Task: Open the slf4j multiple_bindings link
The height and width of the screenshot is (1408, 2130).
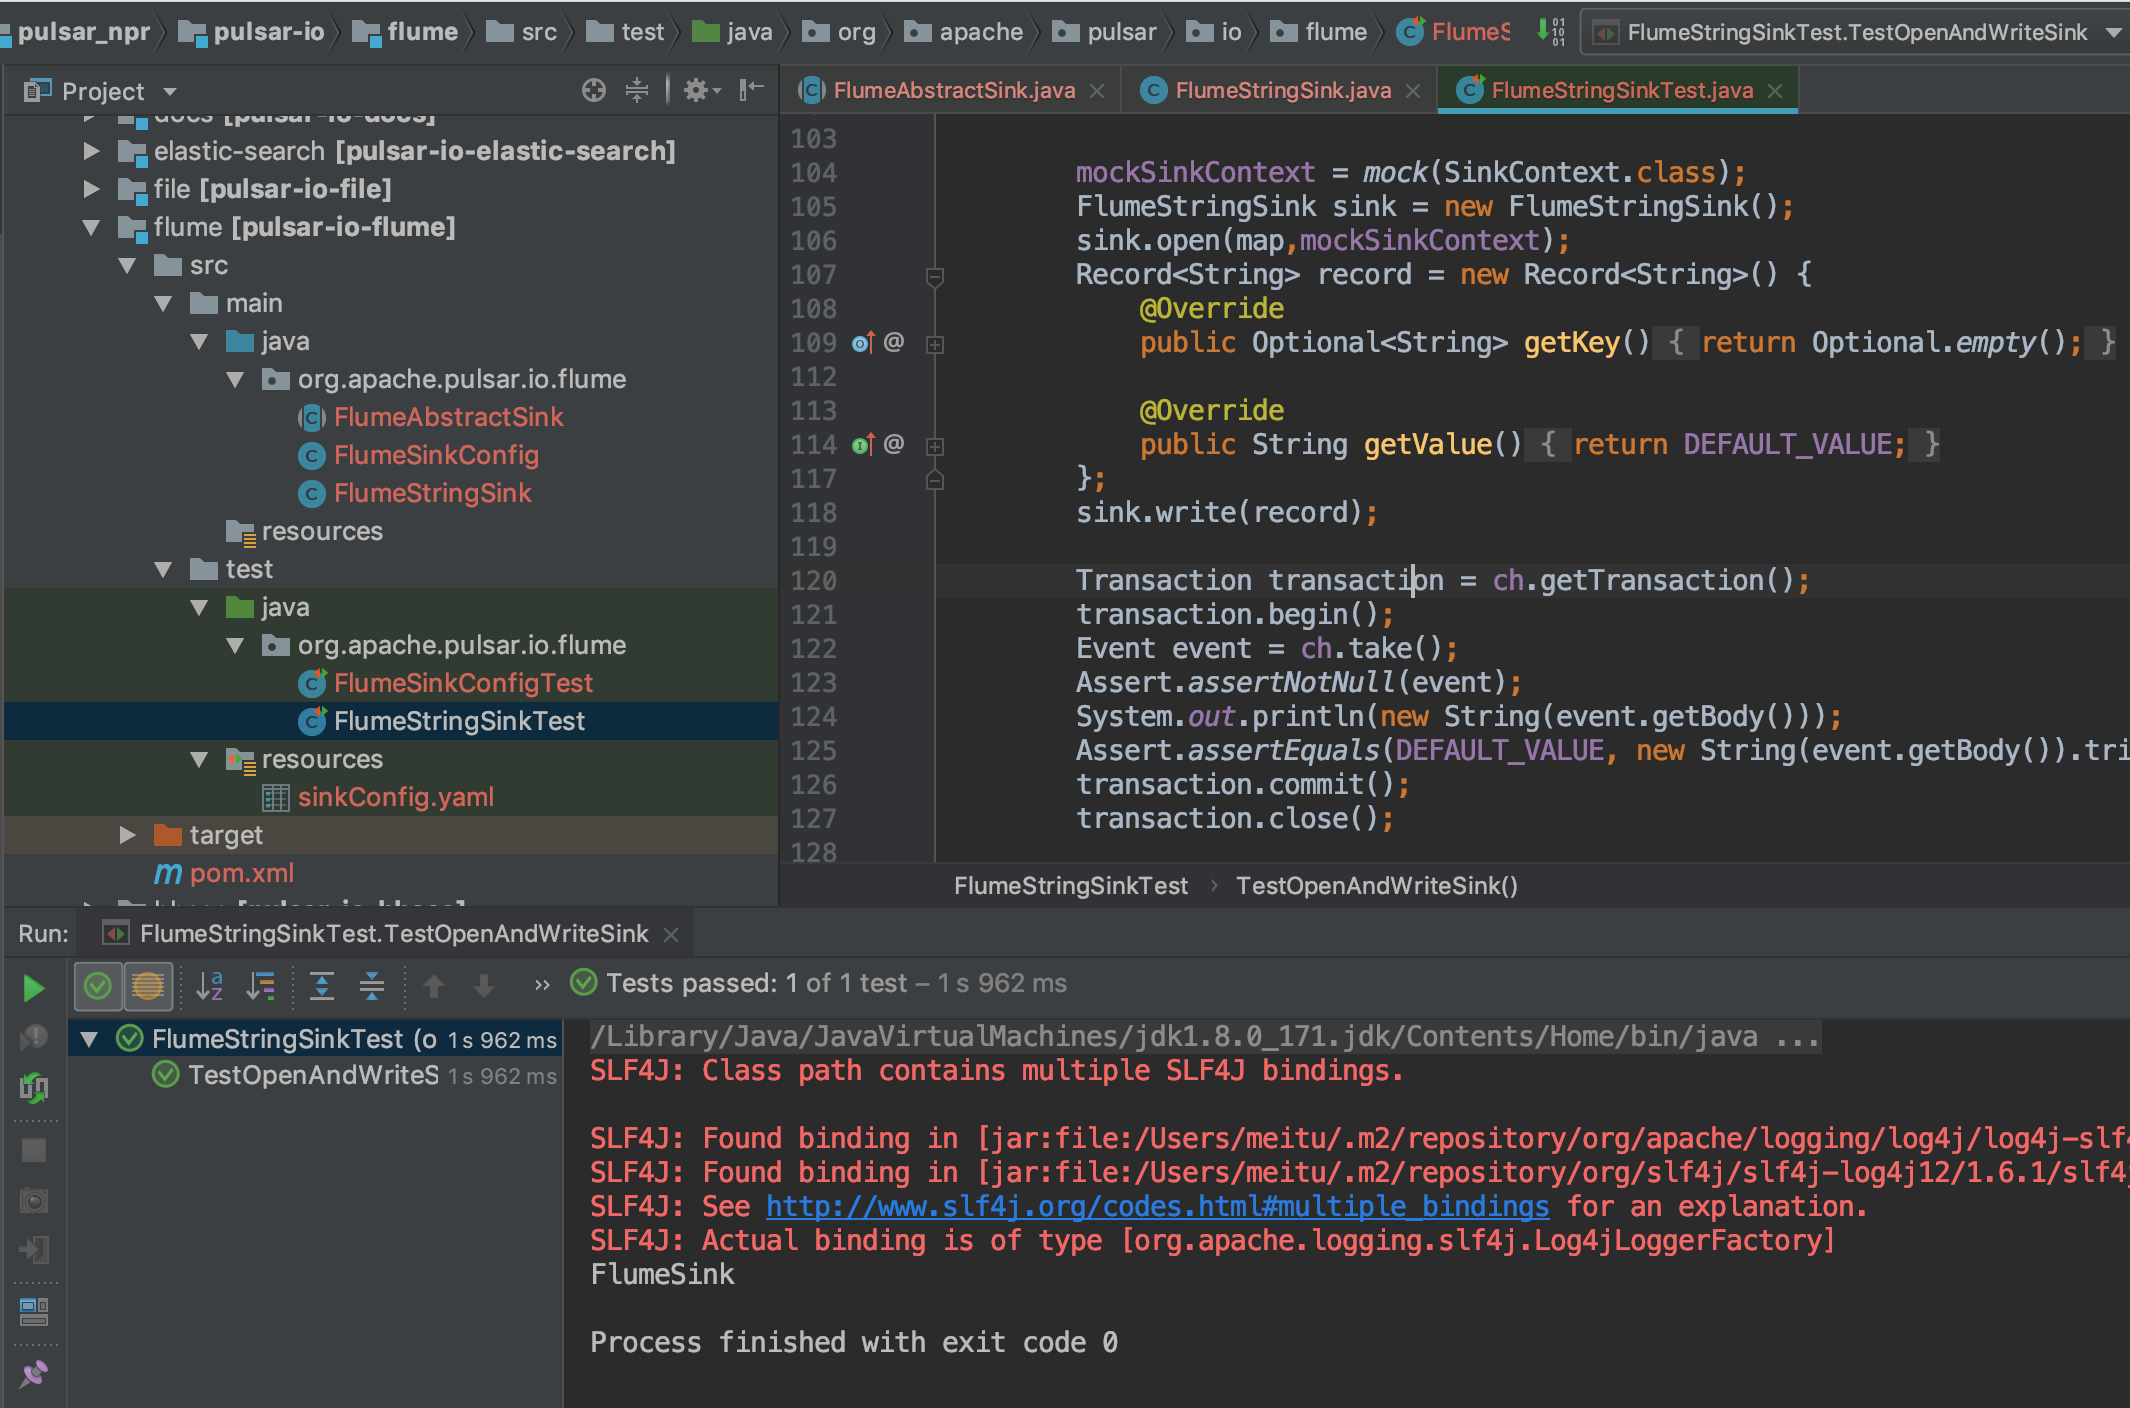Action: [1158, 1207]
